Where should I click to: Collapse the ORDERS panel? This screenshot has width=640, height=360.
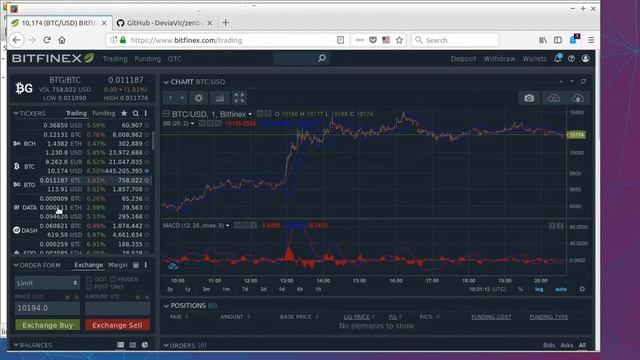point(166,346)
